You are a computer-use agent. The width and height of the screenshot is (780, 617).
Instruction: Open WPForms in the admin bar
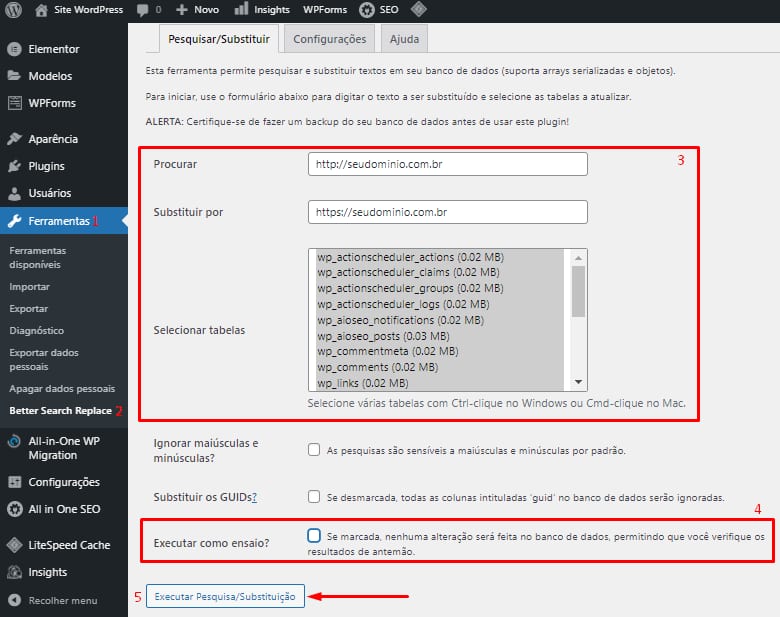coord(325,9)
